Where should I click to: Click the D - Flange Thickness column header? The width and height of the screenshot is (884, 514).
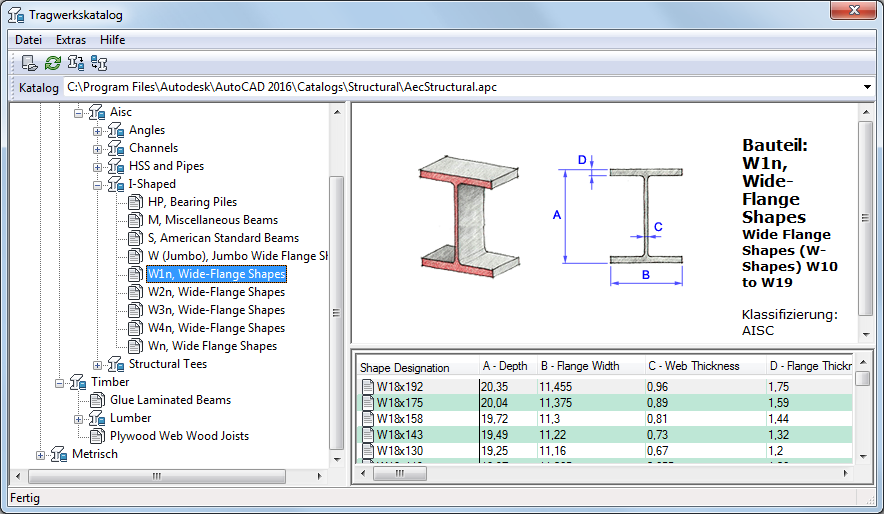click(810, 367)
